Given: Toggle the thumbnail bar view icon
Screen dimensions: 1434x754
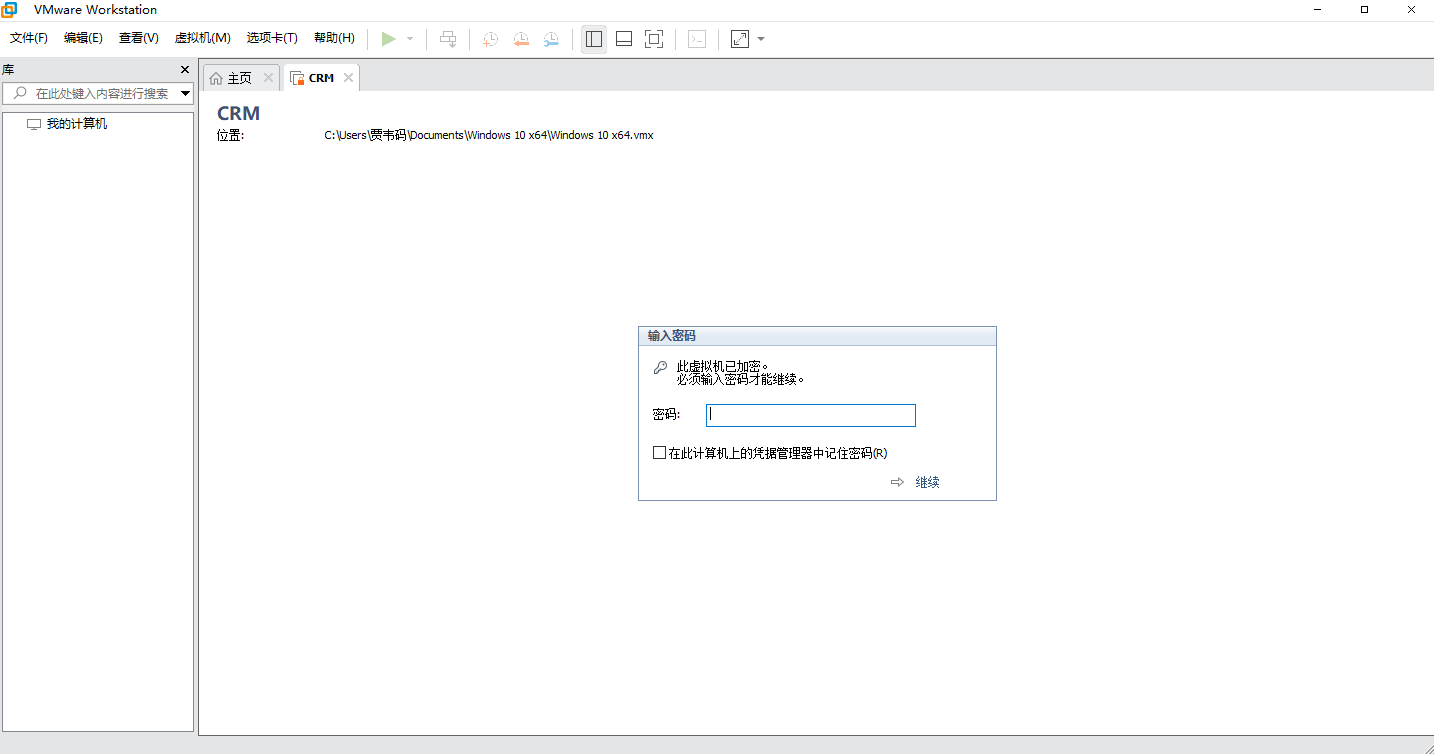Looking at the screenshot, I should (x=624, y=39).
